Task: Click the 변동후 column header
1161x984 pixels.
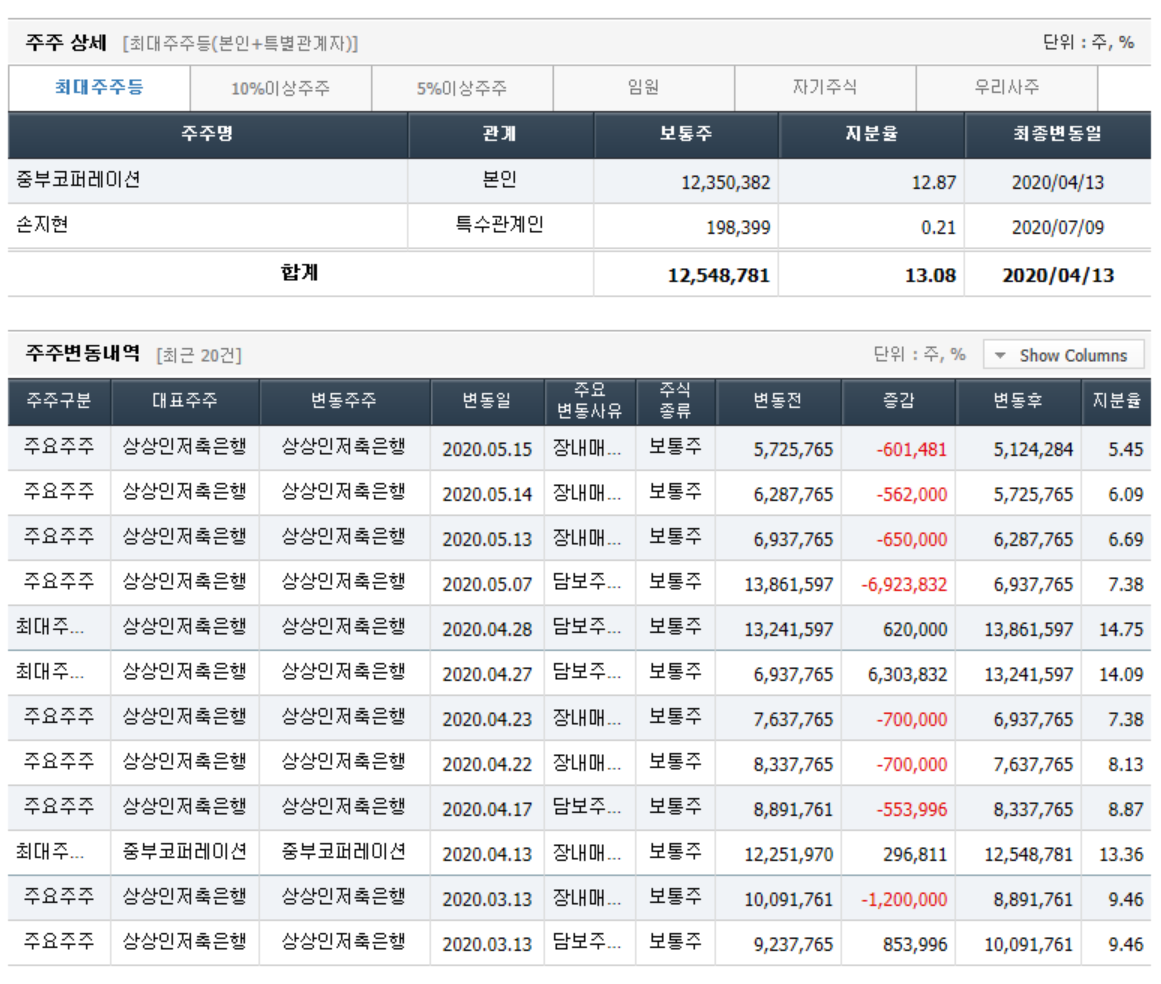Action: (1018, 401)
